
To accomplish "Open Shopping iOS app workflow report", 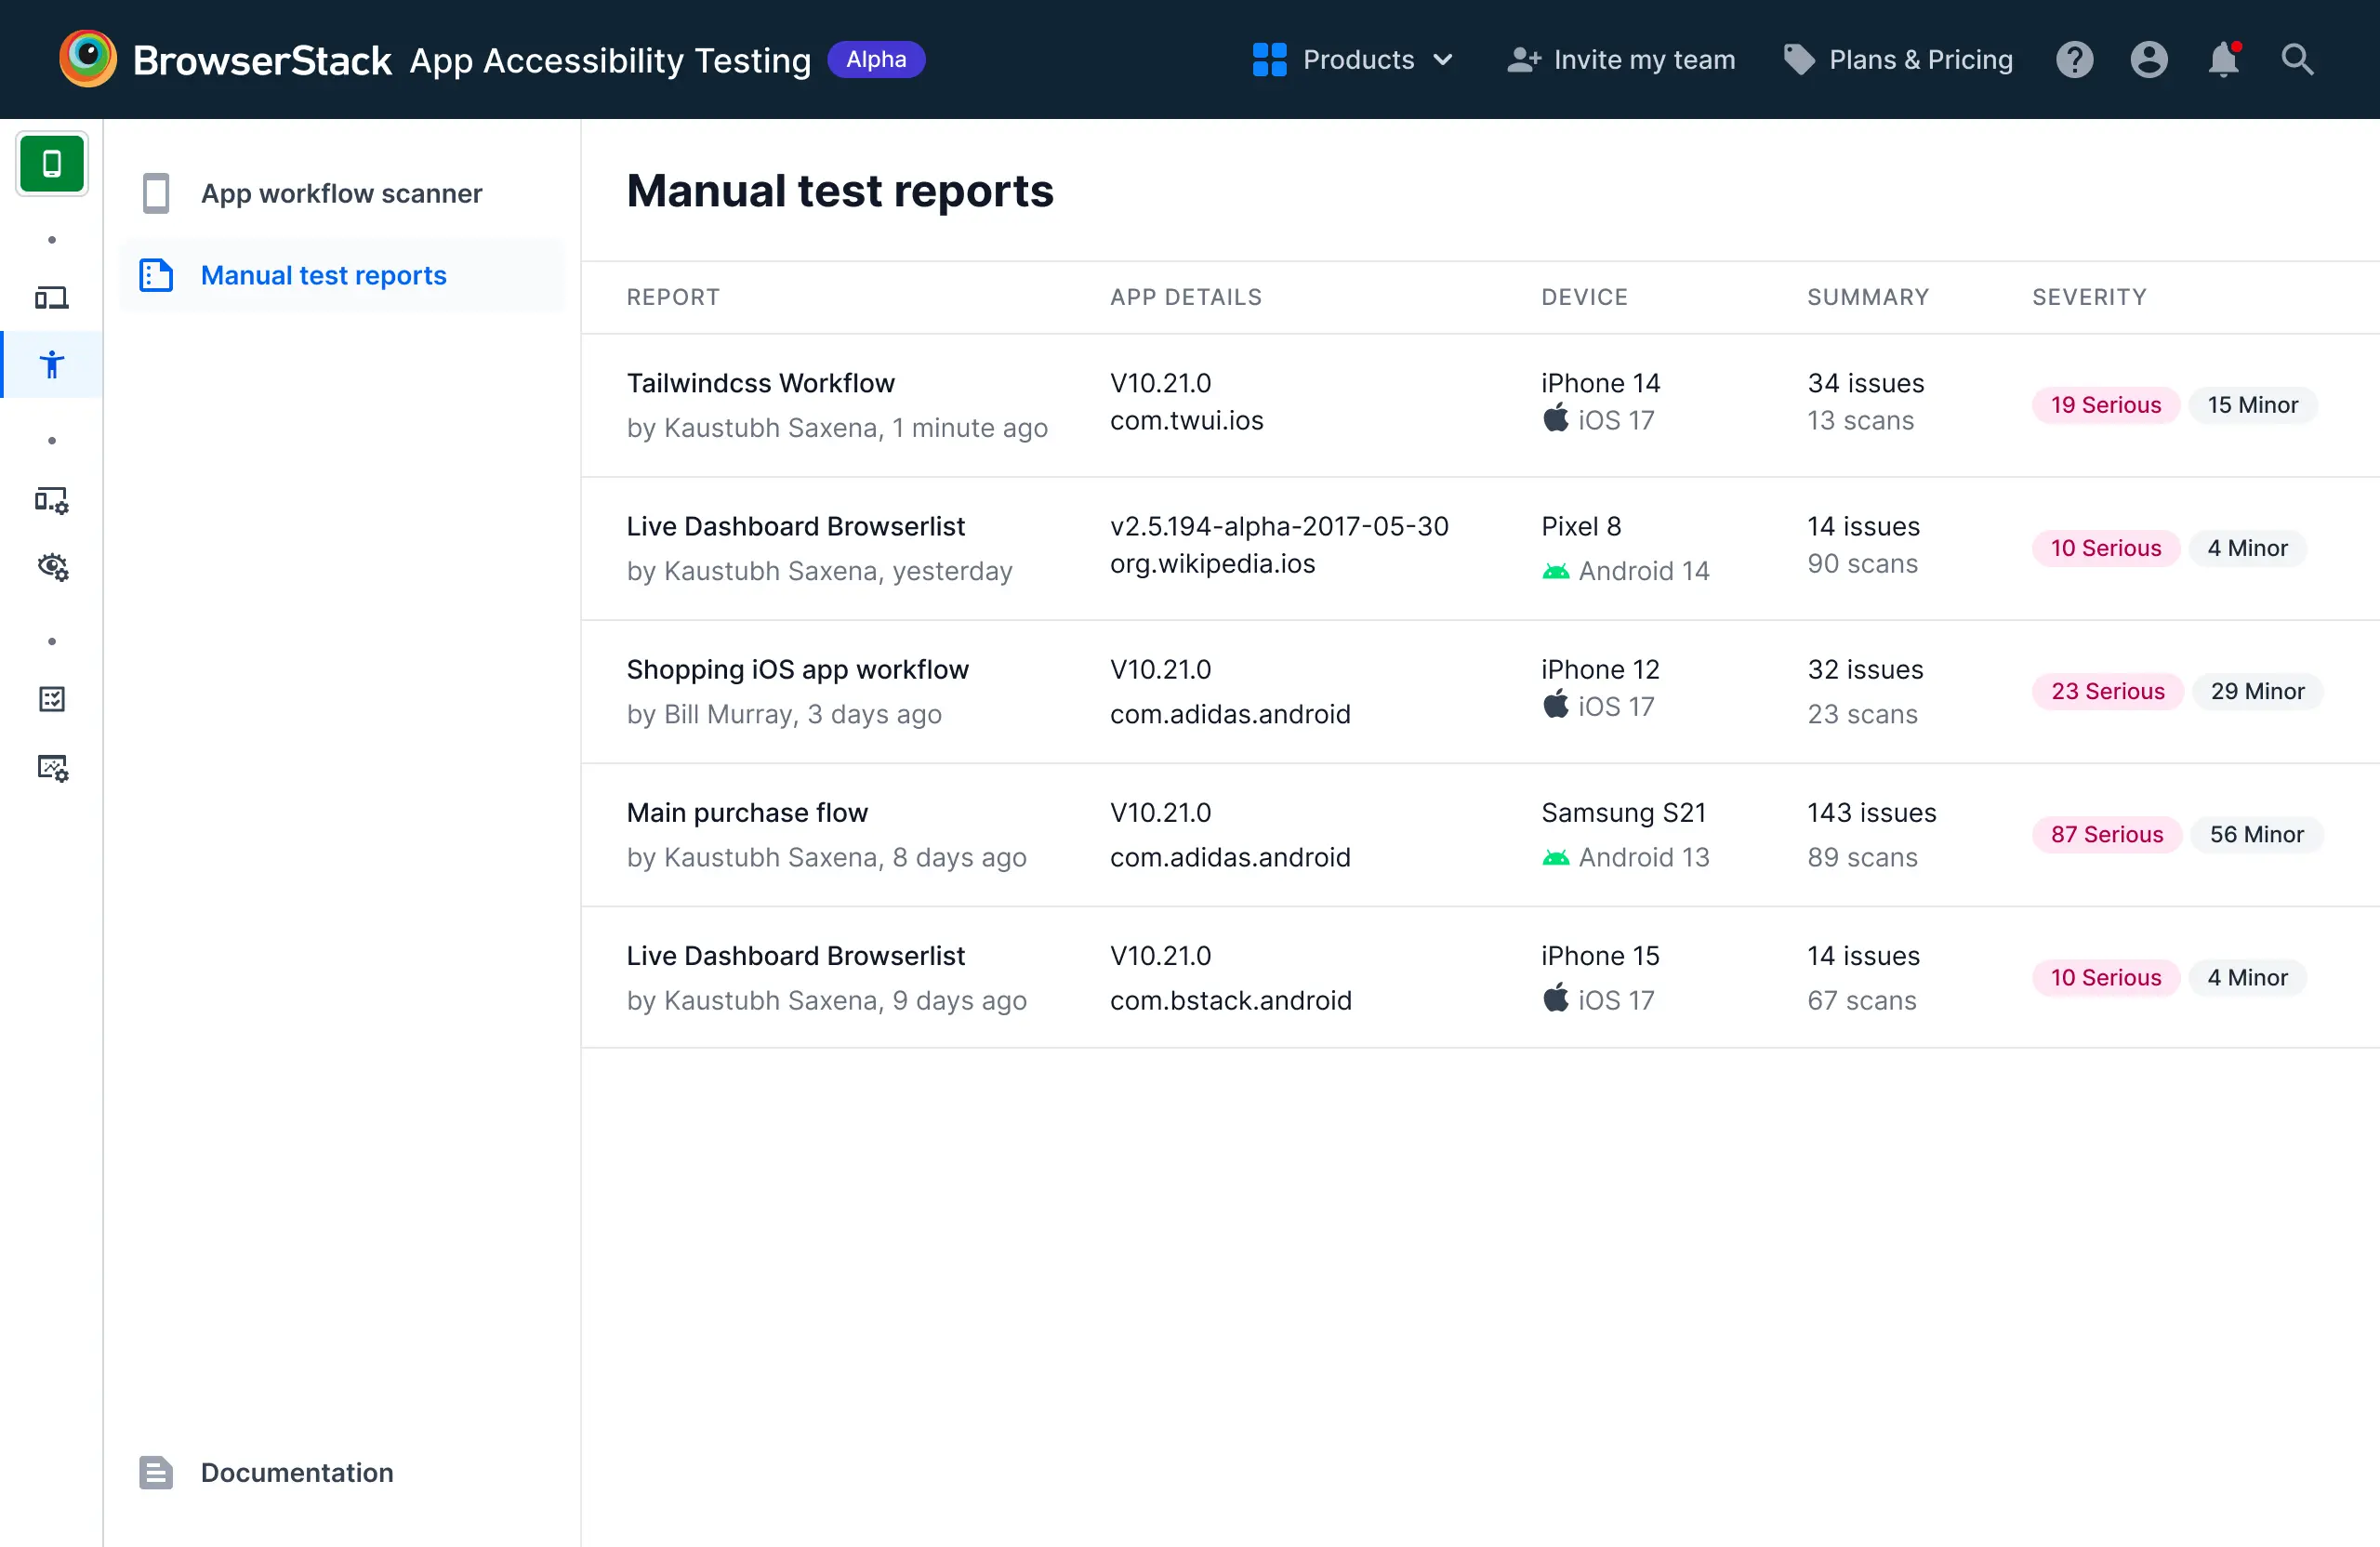I will pos(797,669).
